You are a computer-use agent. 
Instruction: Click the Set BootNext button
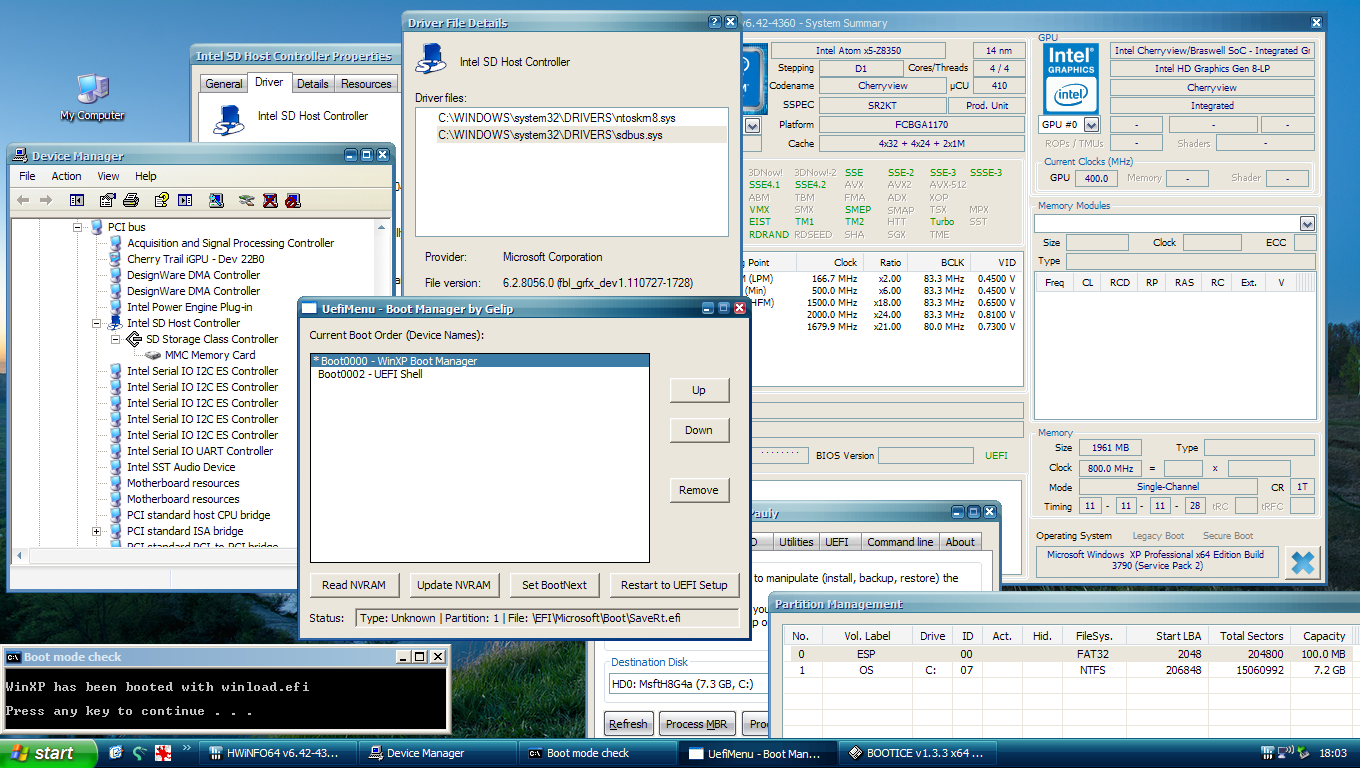(x=554, y=585)
